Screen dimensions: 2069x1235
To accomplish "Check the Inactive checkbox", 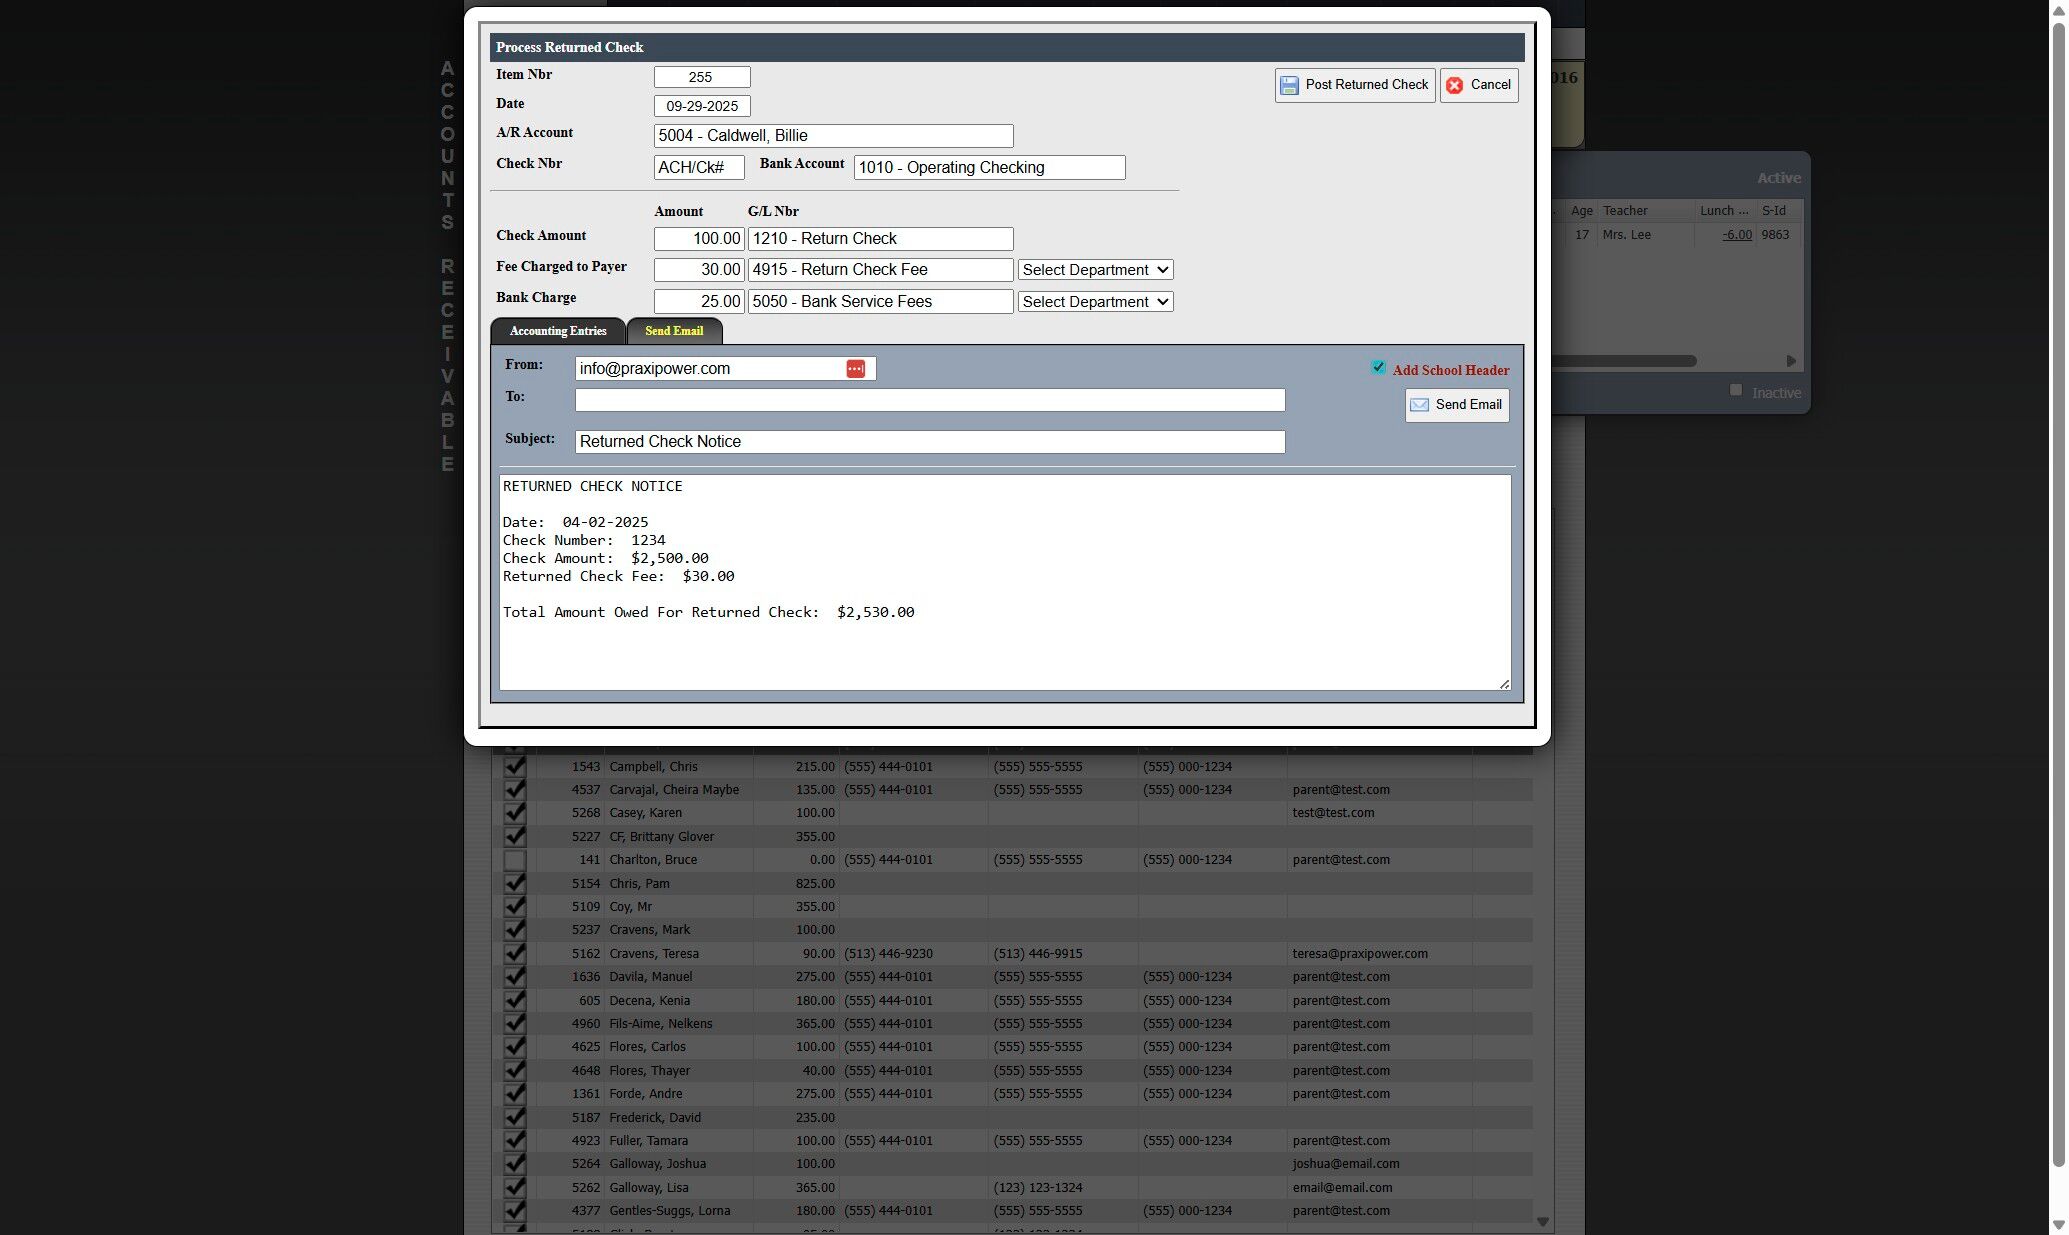I will pyautogui.click(x=1736, y=390).
